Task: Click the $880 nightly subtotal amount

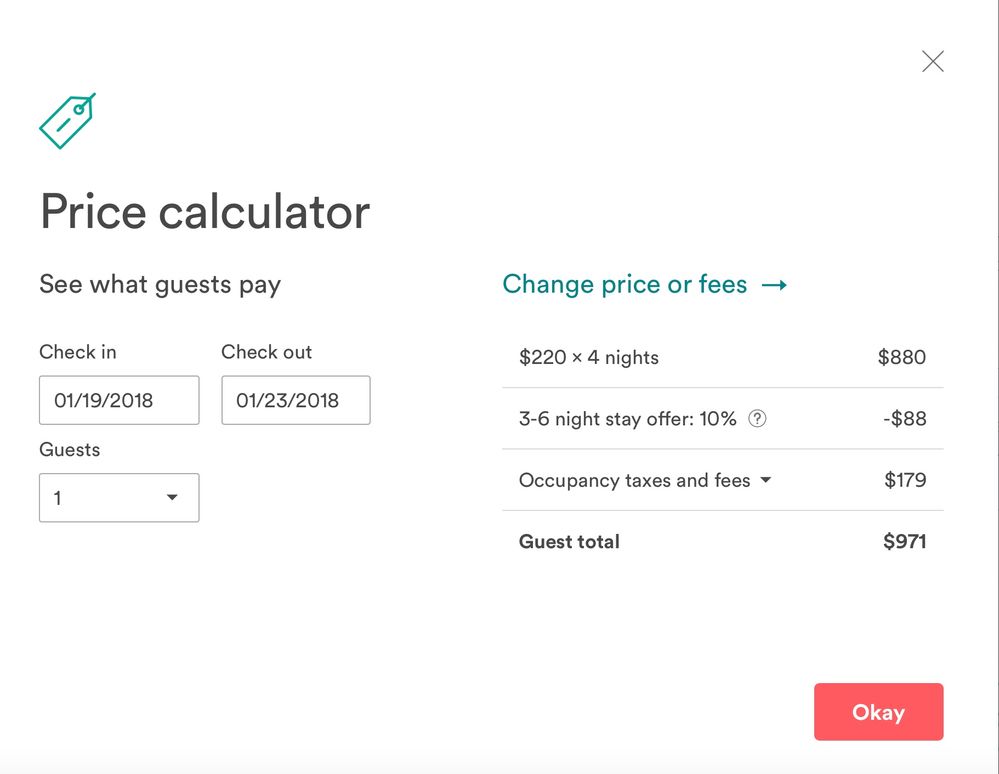Action: (901, 357)
